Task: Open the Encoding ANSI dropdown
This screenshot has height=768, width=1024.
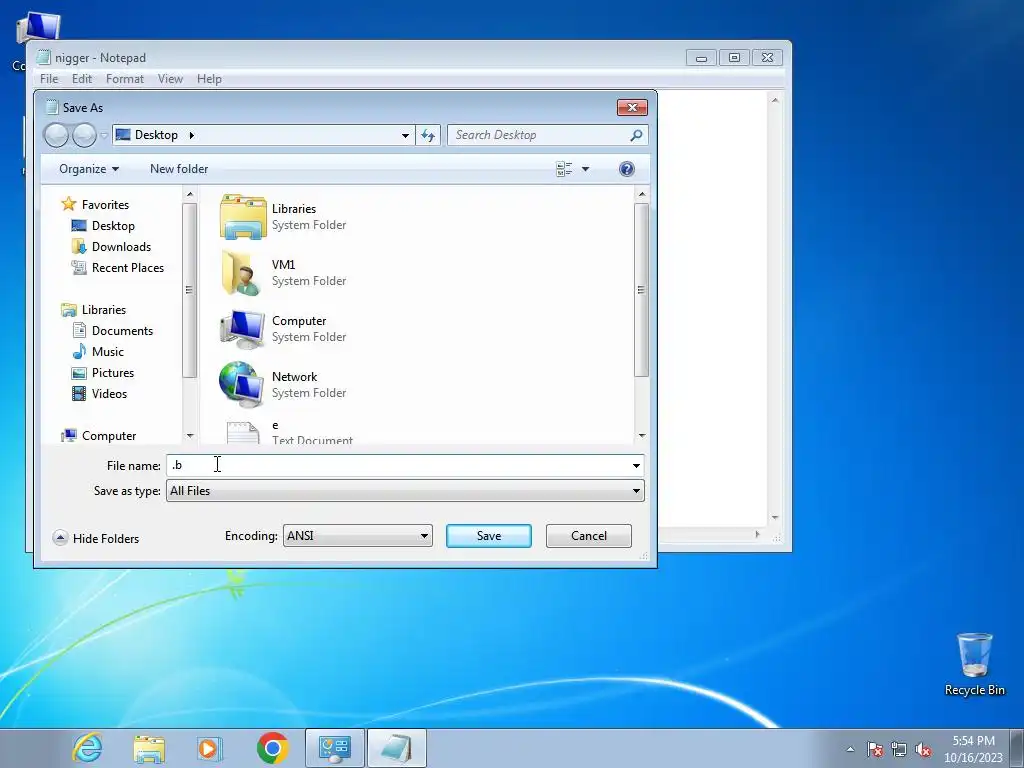Action: click(x=358, y=536)
